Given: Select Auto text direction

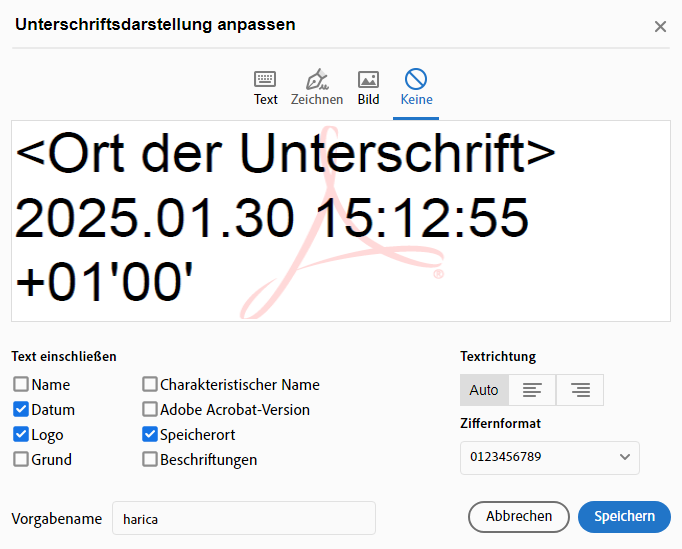Looking at the screenshot, I should pyautogui.click(x=484, y=390).
